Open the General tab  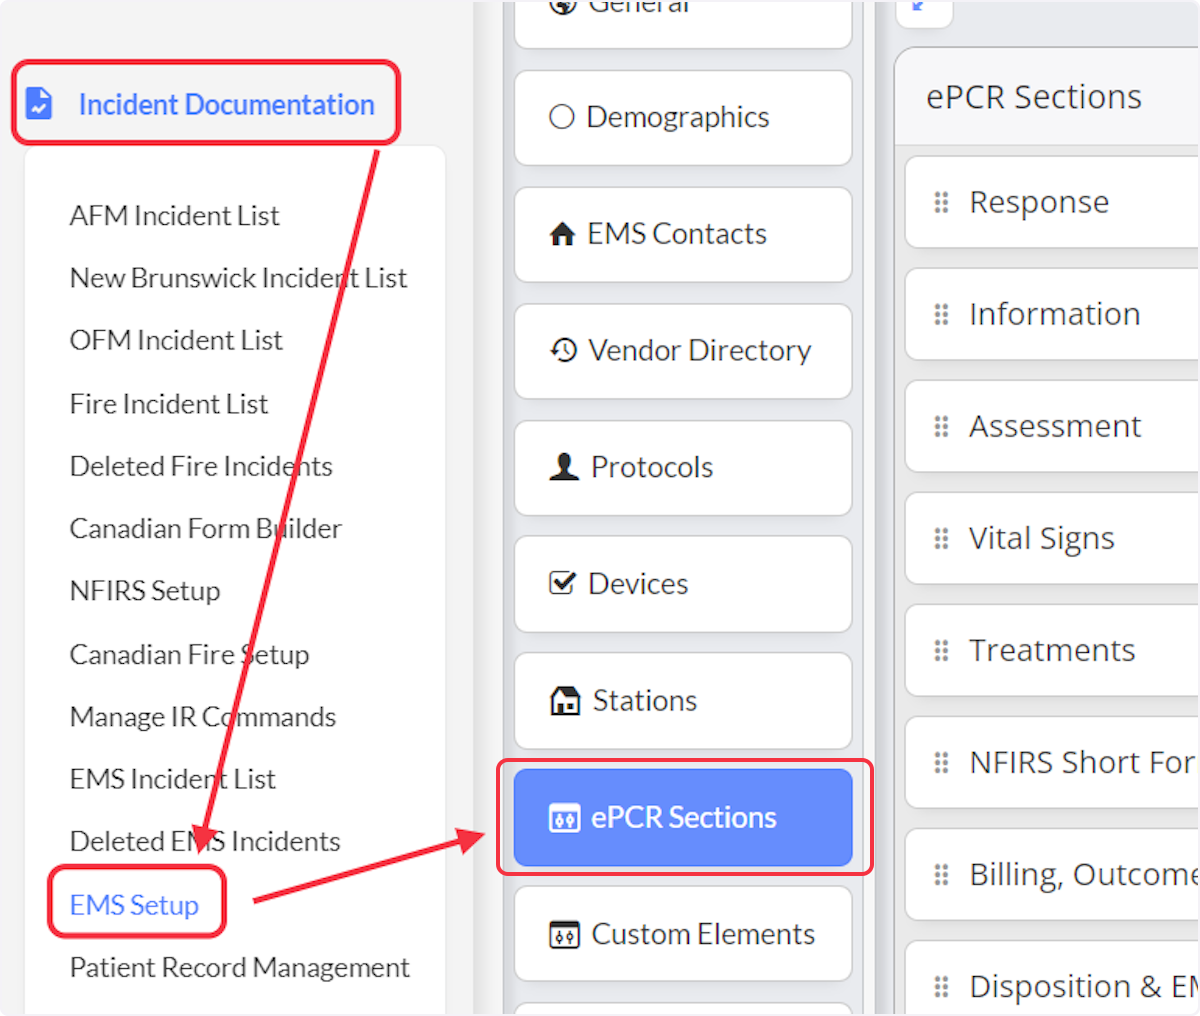[683, 22]
